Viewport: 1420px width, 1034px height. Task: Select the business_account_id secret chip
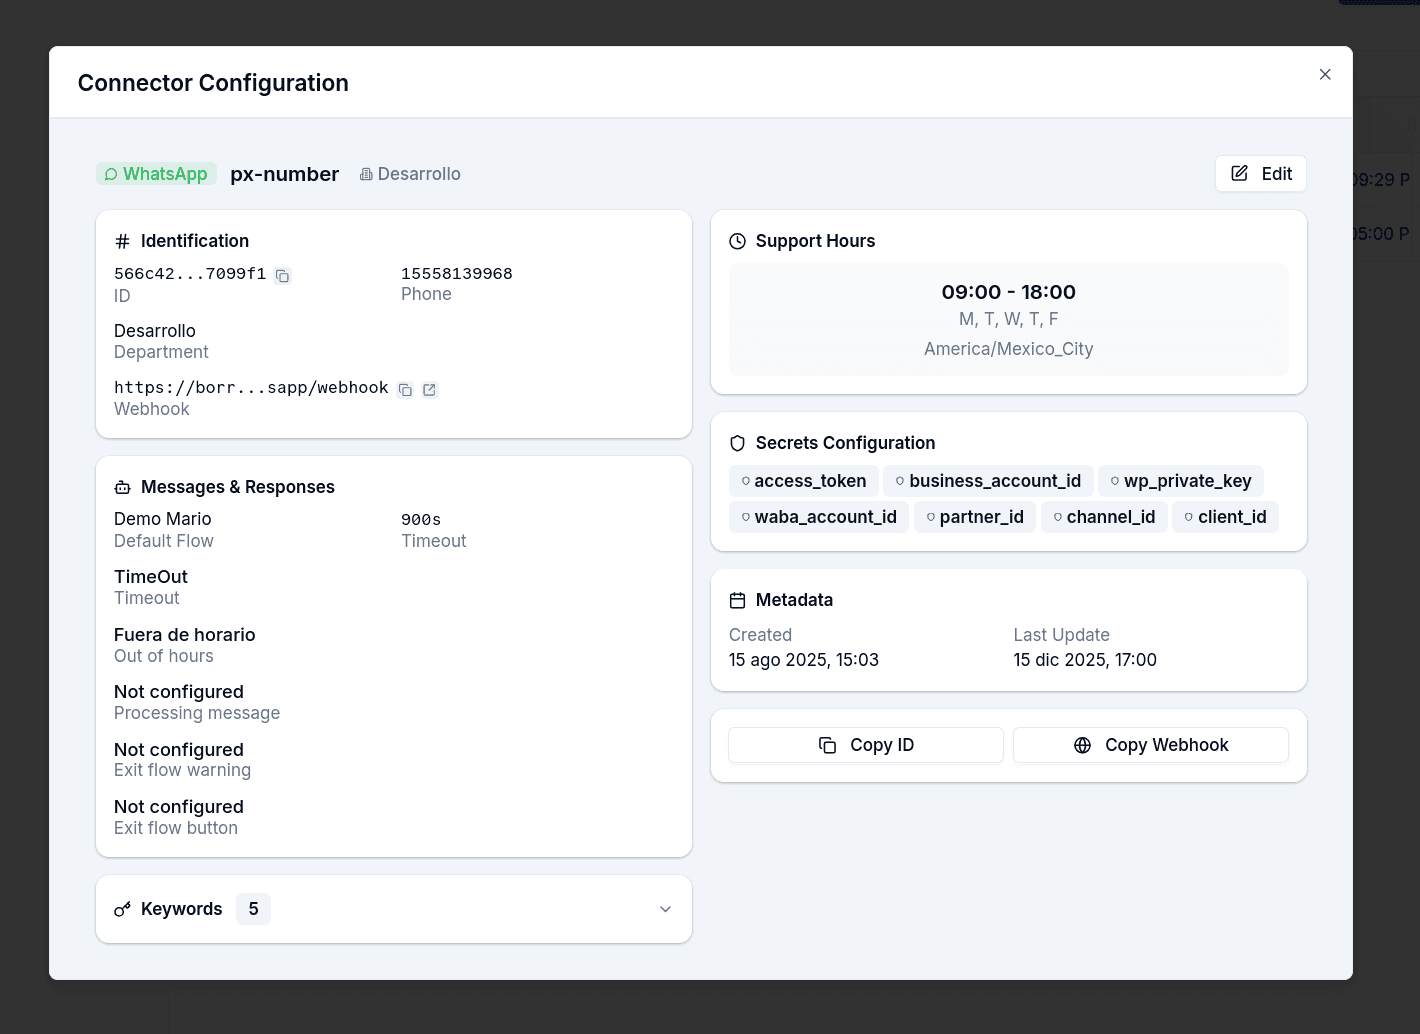pos(988,481)
